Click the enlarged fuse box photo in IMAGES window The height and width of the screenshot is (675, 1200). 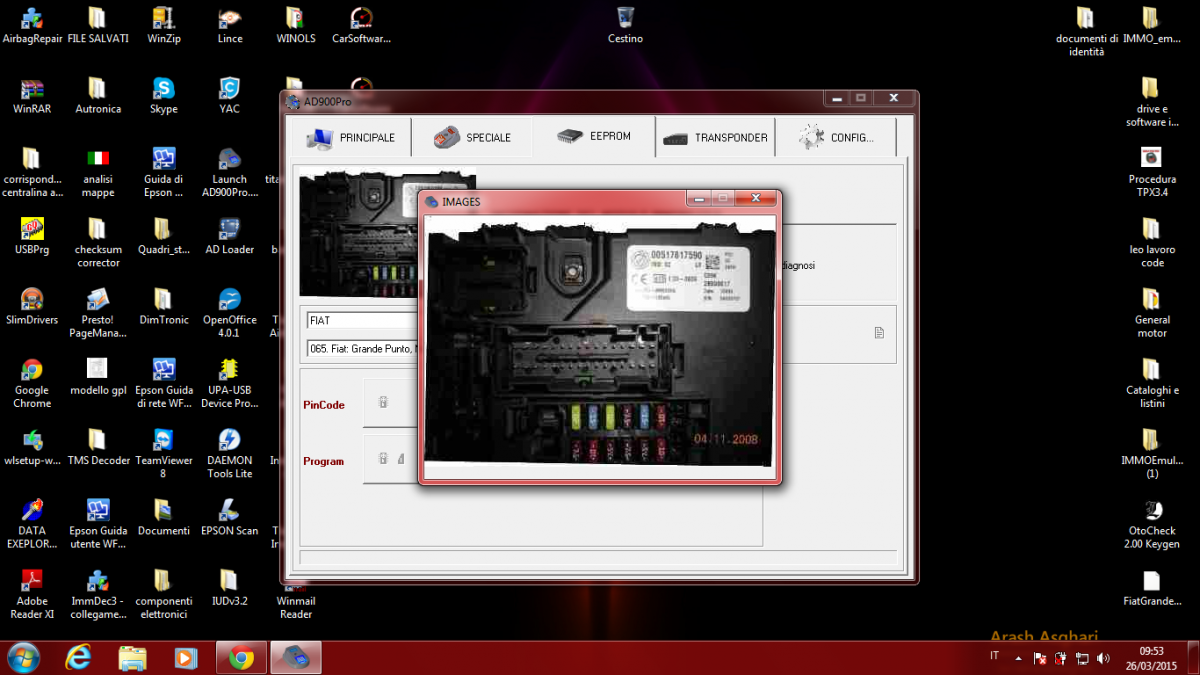tap(599, 346)
